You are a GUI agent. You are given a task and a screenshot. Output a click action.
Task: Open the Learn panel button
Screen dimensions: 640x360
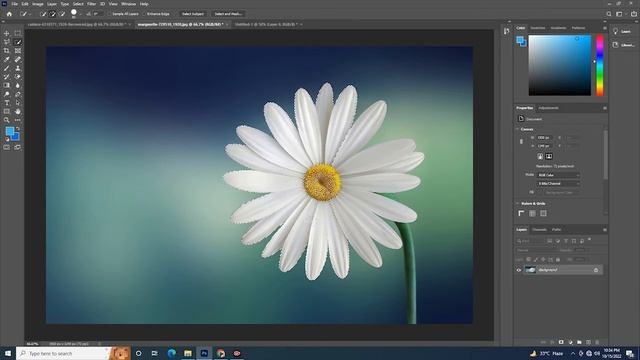(x=623, y=31)
